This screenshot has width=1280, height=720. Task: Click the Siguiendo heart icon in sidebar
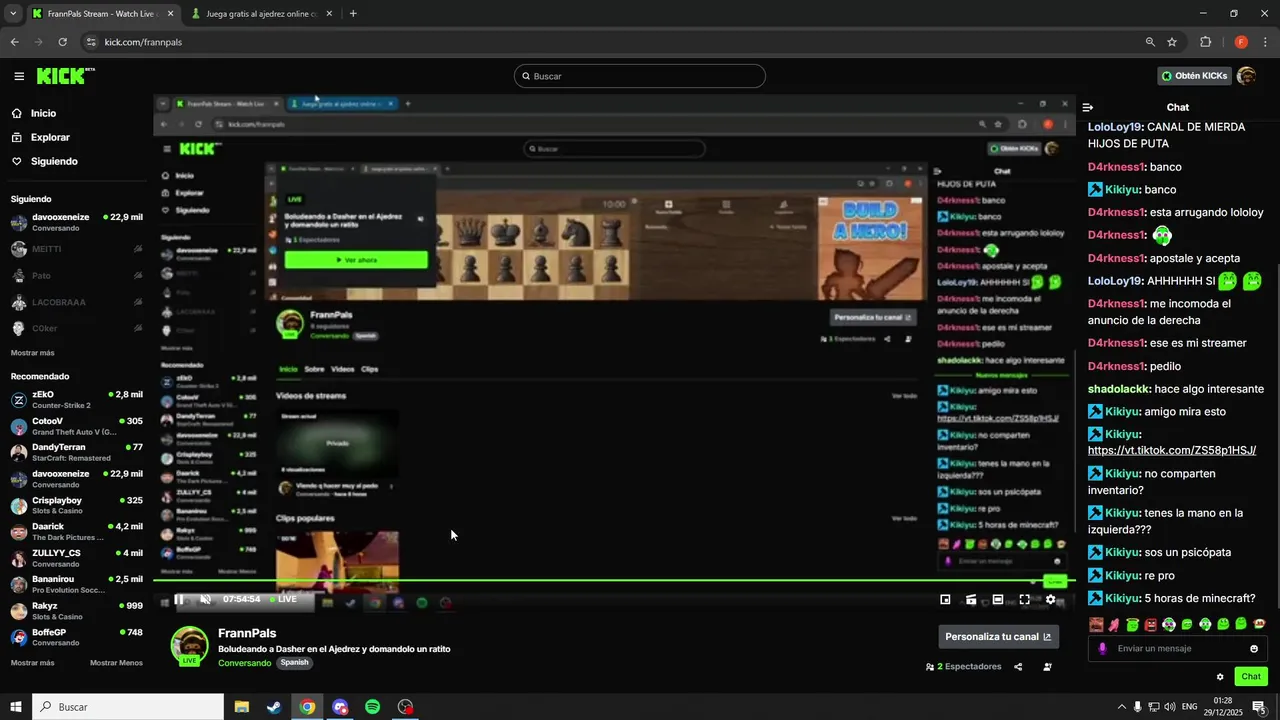tap(17, 161)
